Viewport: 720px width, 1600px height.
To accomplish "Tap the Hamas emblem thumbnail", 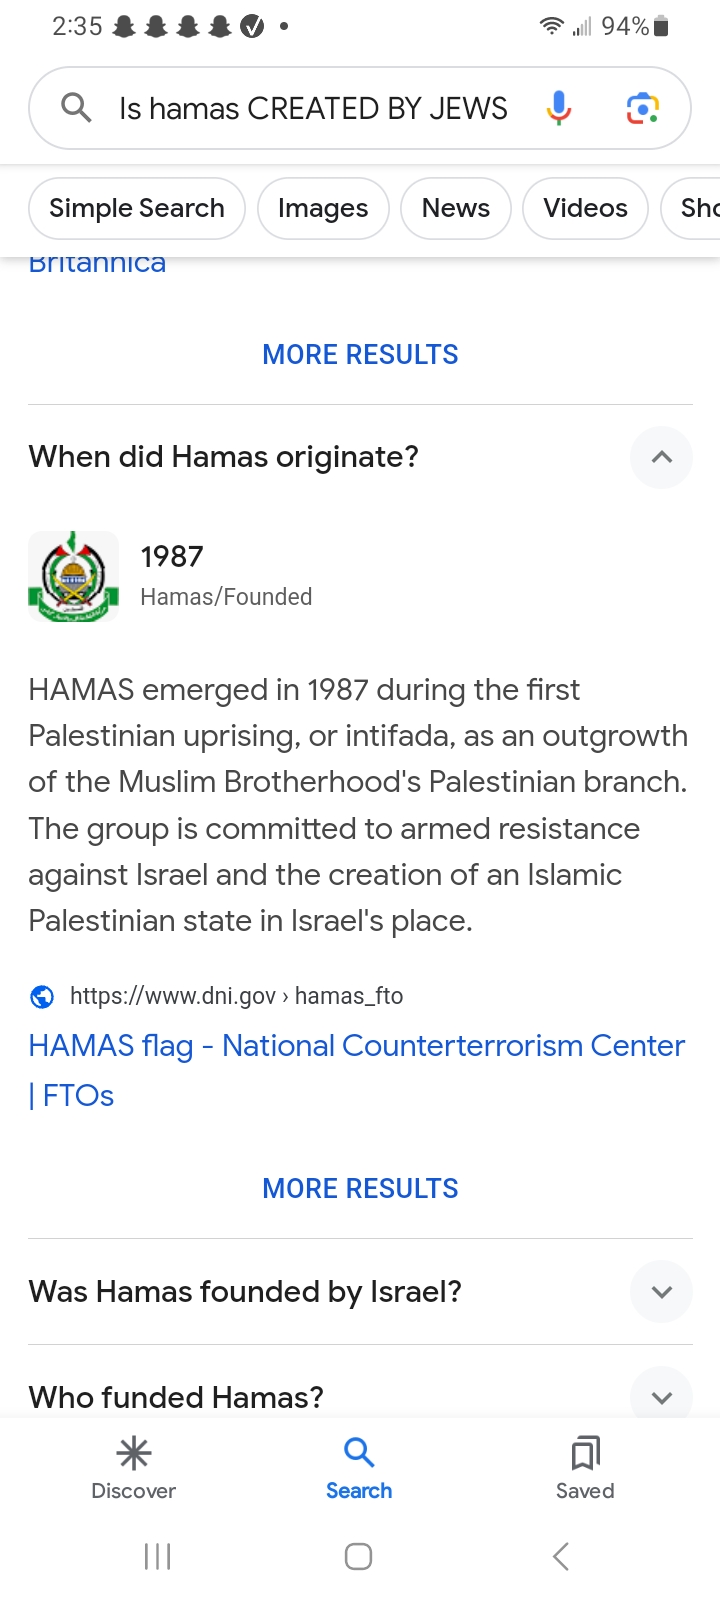I will click(x=73, y=576).
